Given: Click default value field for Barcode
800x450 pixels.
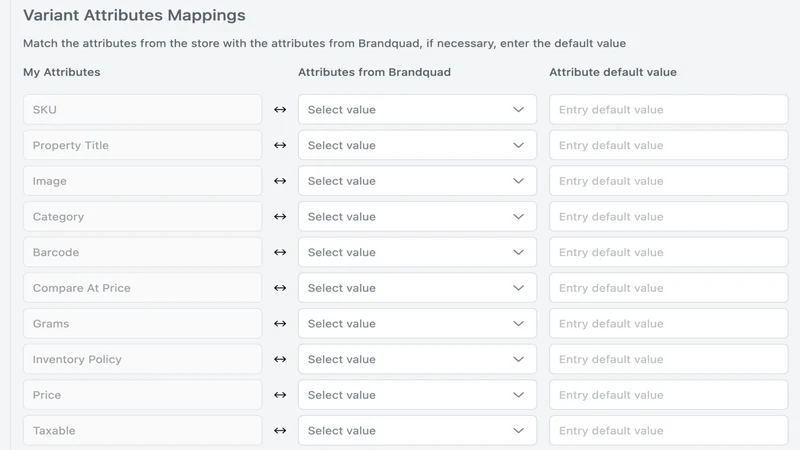Looking at the screenshot, I should click(668, 252).
